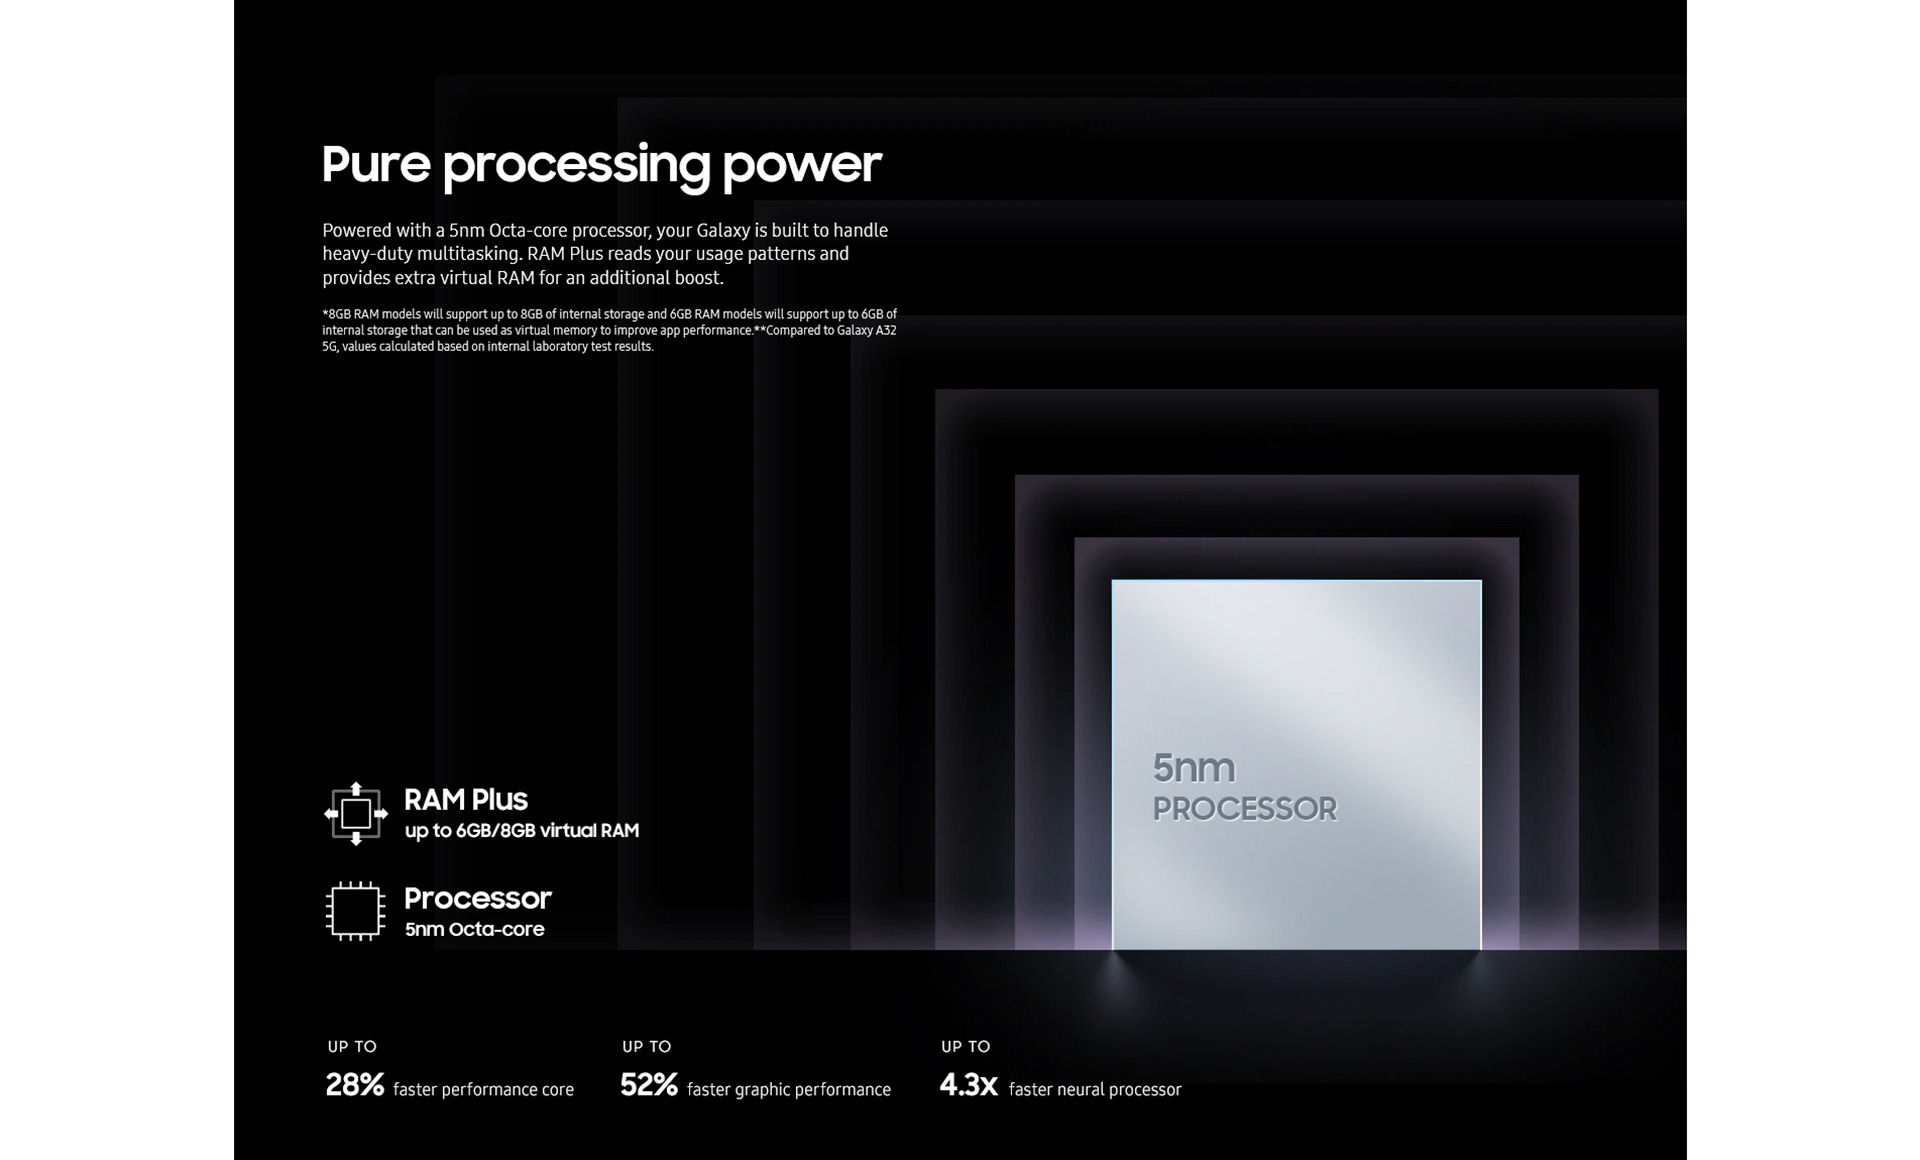The width and height of the screenshot is (1920, 1160).
Task: Click the RAM Plus expanding chip icon
Action: point(356,814)
